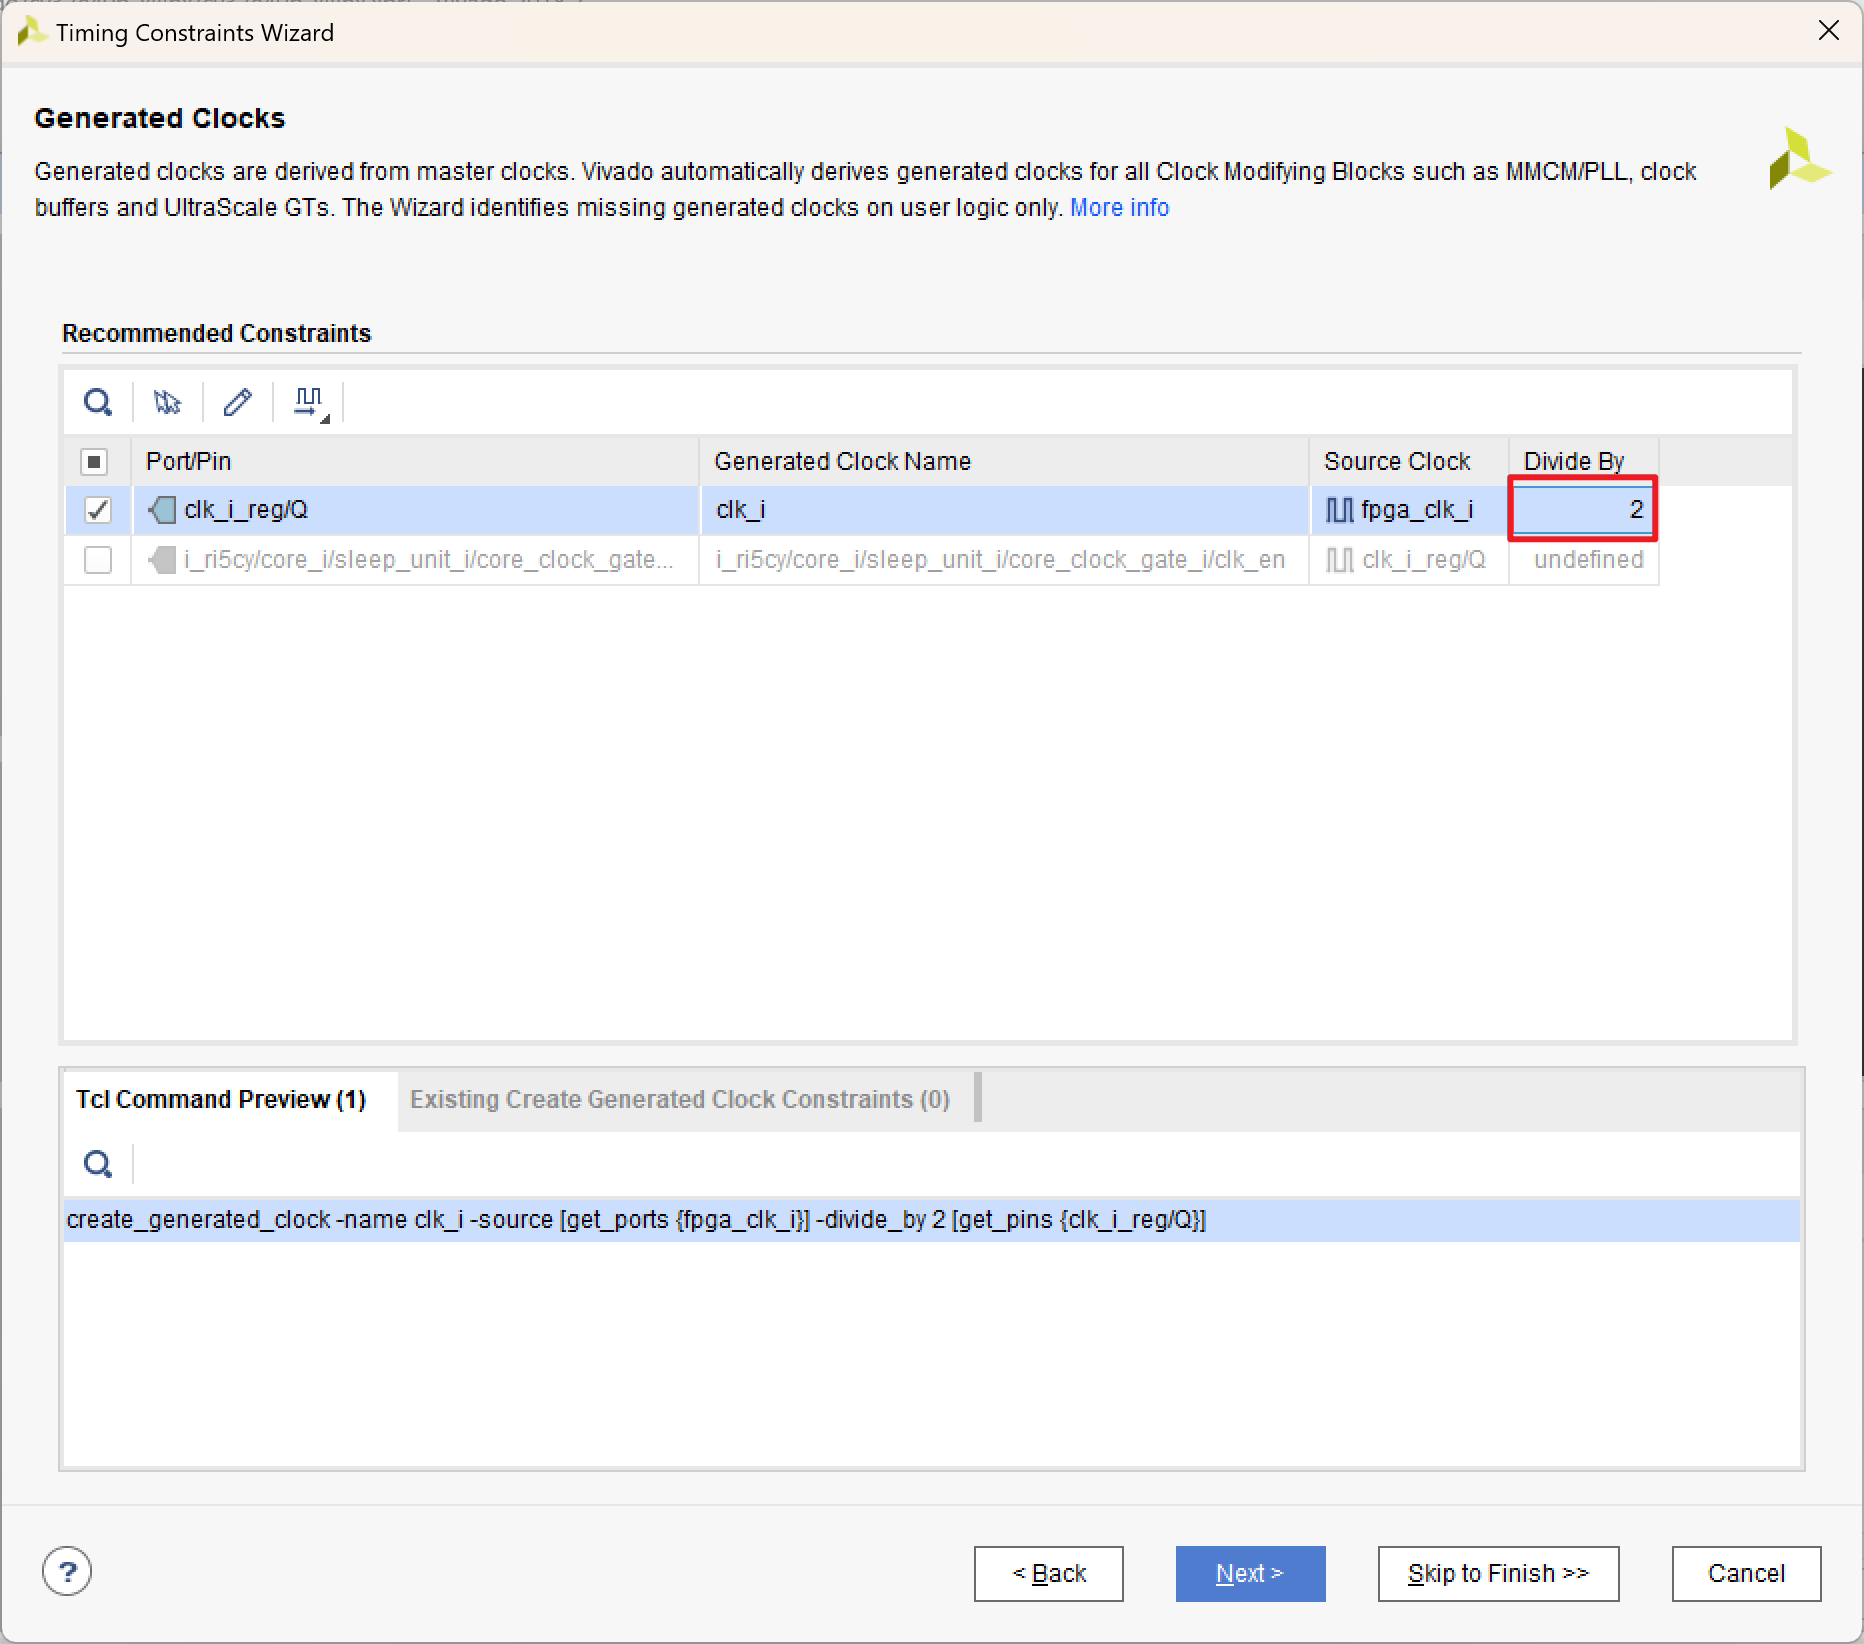Click the pencil edit icon in toolbar
The image size is (1864, 1644).
coord(237,402)
